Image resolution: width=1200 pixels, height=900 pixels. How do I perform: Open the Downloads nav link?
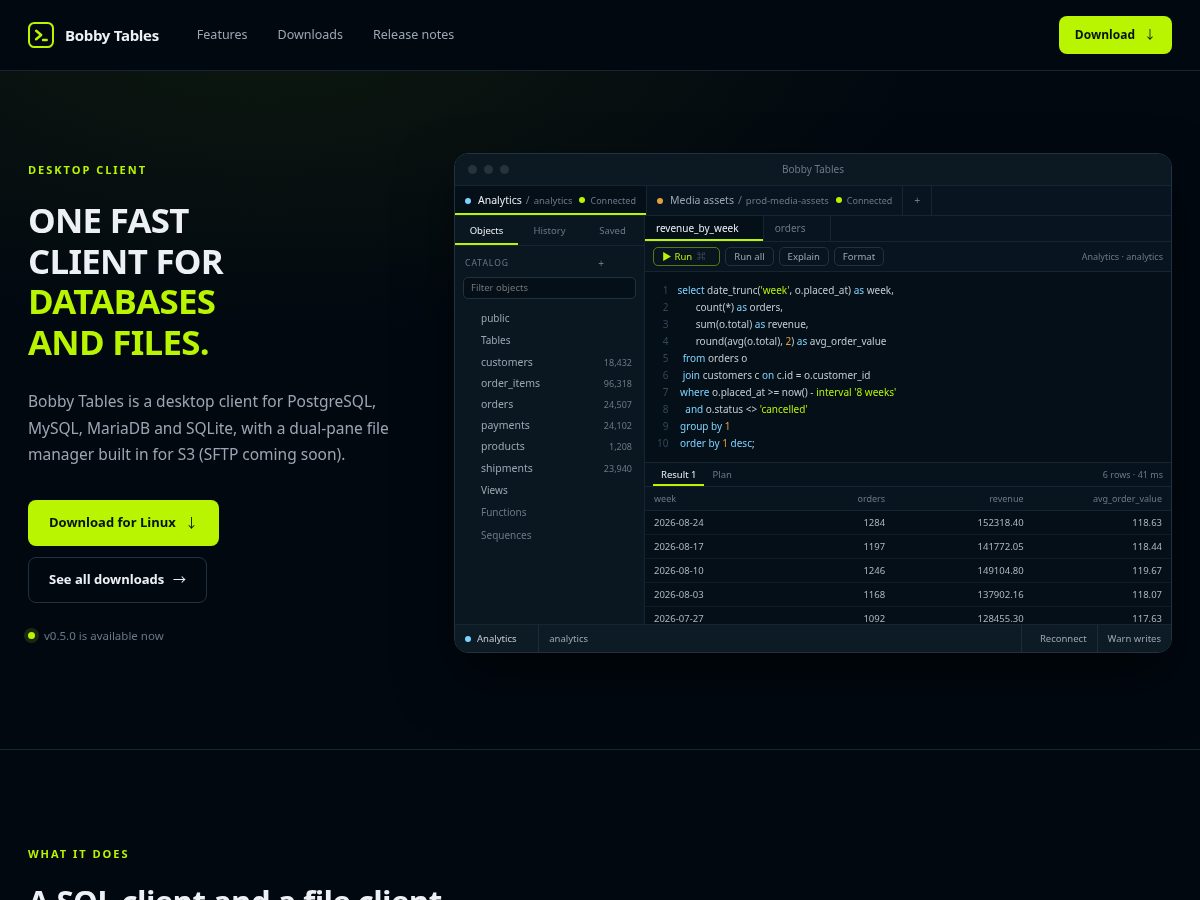click(310, 34)
